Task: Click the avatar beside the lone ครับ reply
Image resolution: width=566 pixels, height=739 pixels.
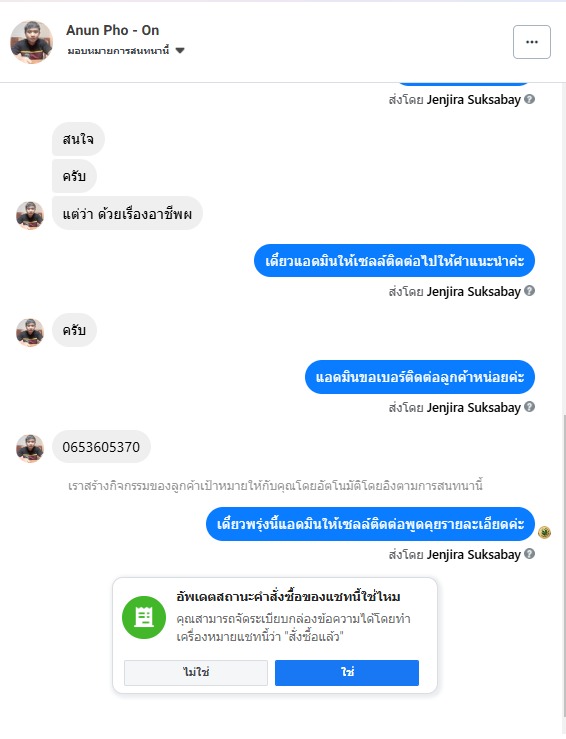Action: tap(30, 332)
